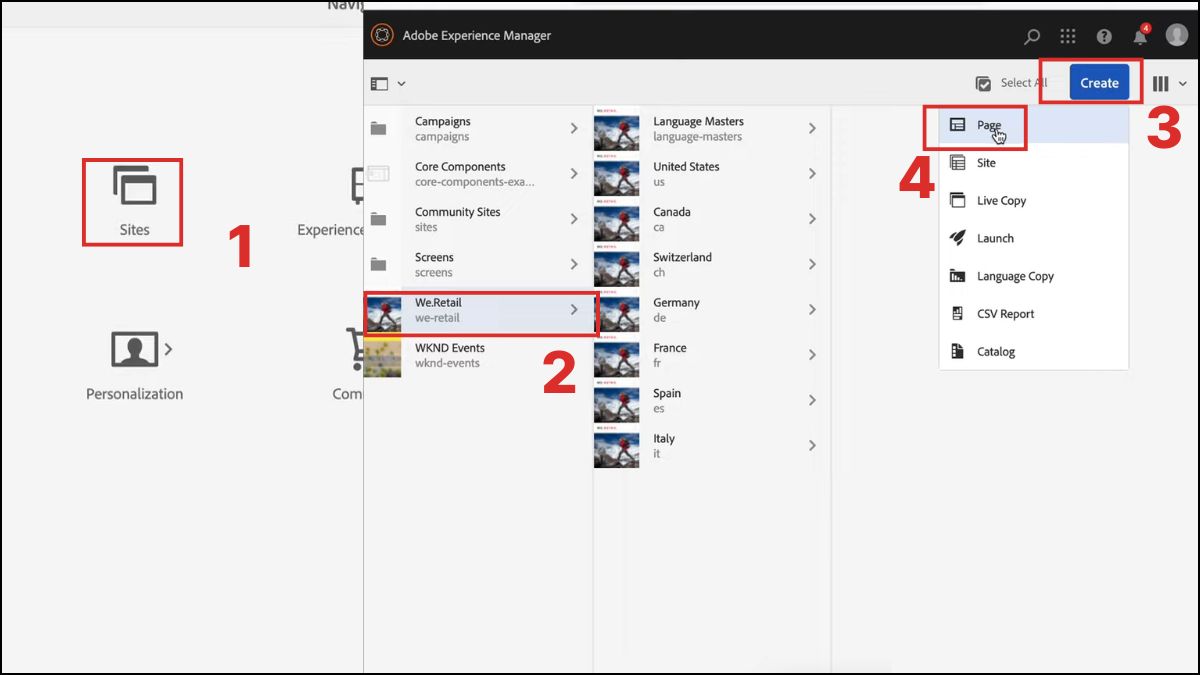
Task: Click the Campaigns folder icon
Action: point(378,128)
